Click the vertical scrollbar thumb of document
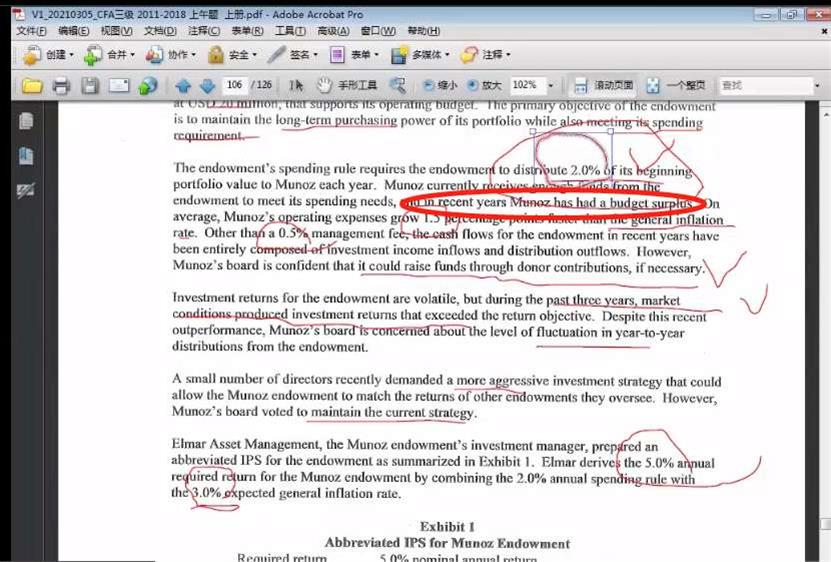Image resolution: width=831 pixels, height=562 pixels. tap(826, 524)
